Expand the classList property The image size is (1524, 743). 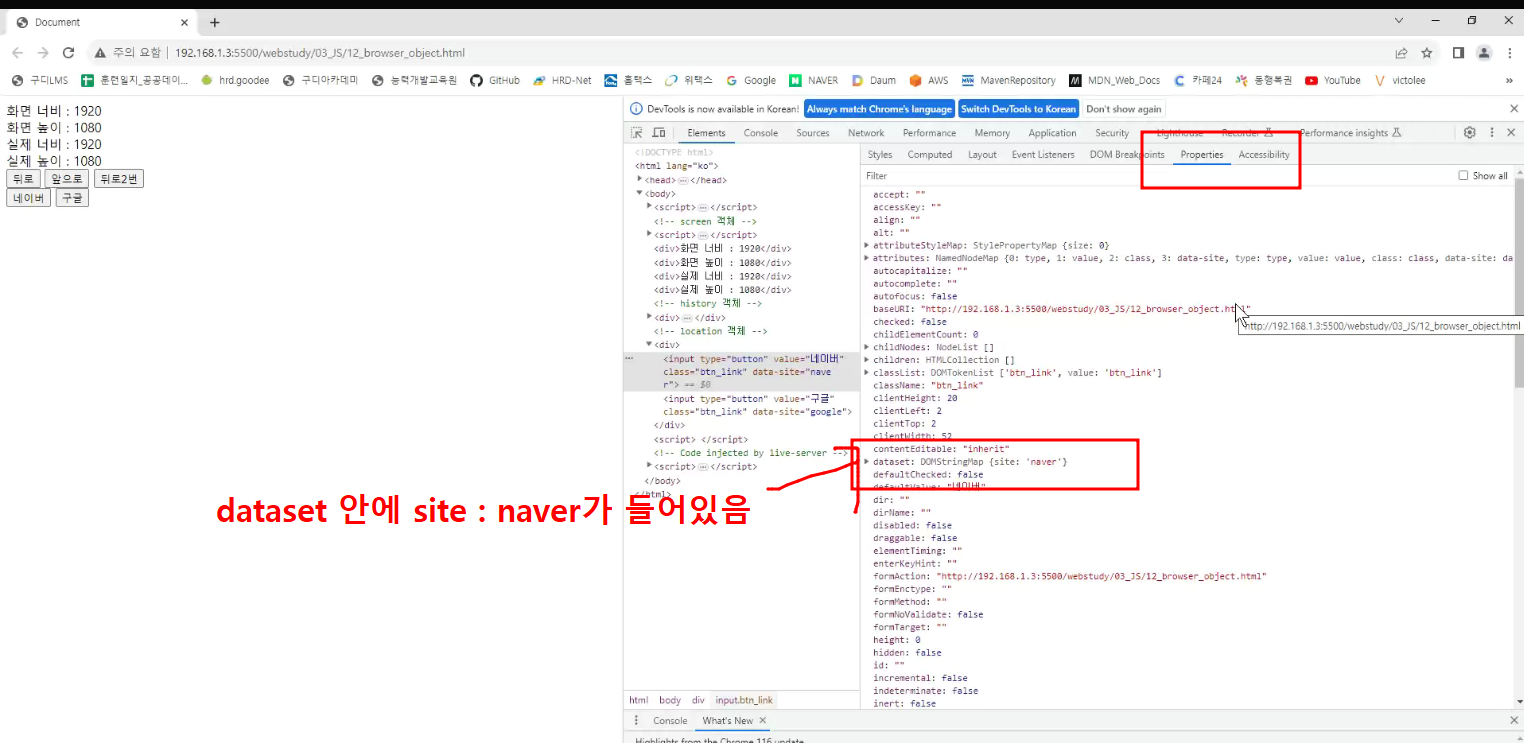[x=867, y=372]
